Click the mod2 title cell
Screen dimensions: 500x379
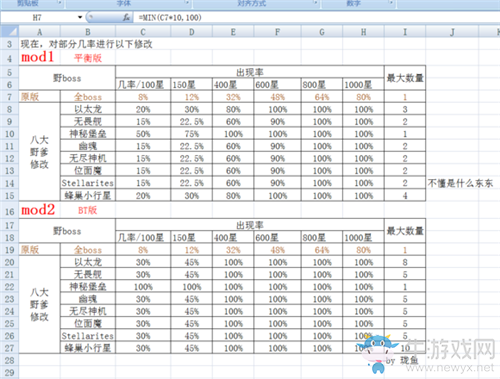click(39, 210)
